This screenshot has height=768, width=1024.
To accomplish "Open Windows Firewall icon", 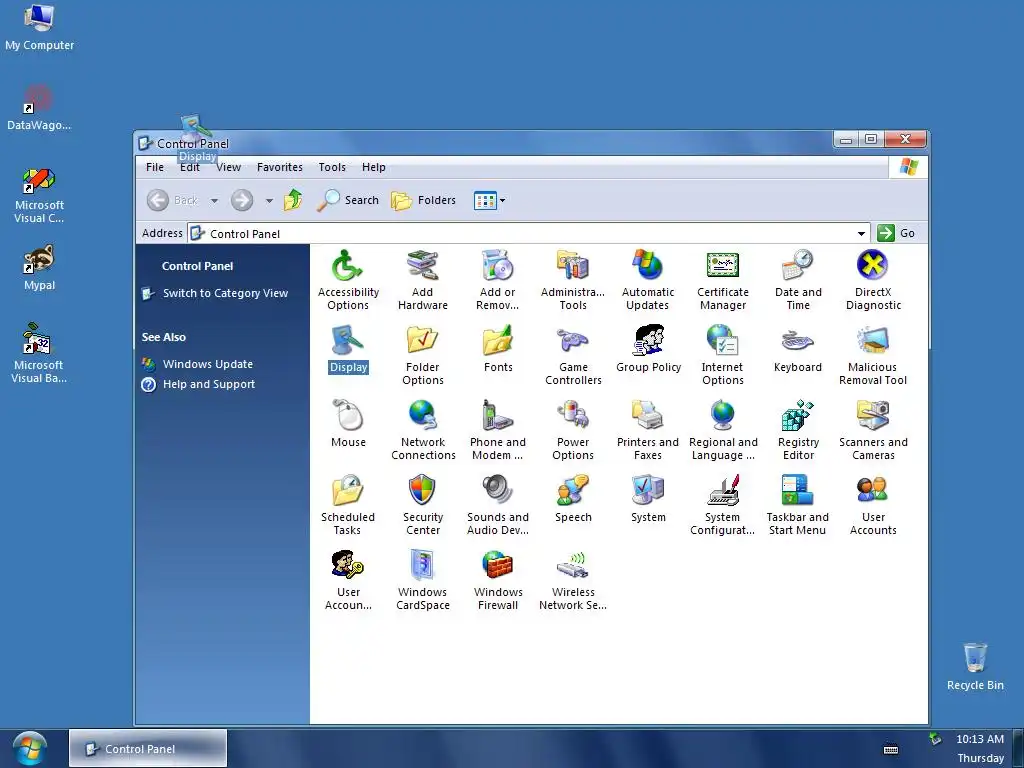I will (498, 580).
